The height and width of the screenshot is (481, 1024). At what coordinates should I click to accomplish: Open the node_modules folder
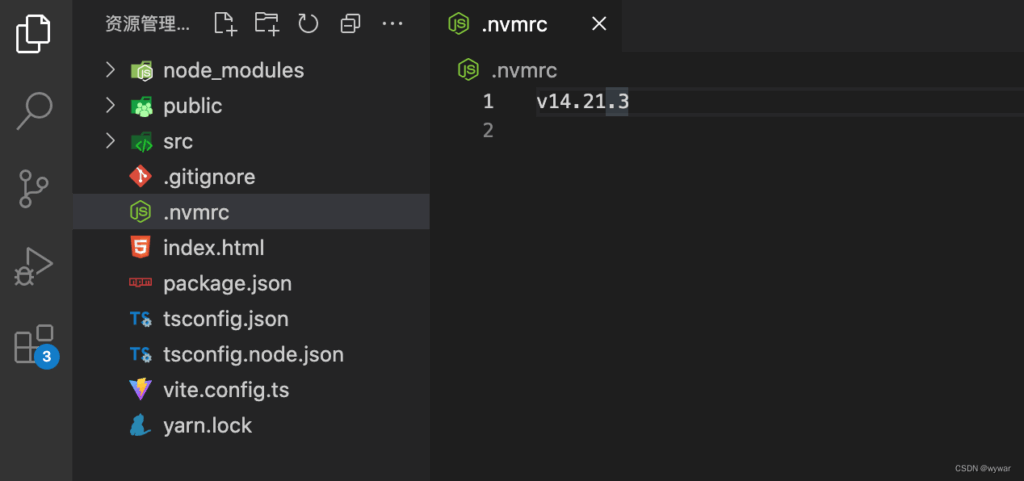tap(233, 70)
